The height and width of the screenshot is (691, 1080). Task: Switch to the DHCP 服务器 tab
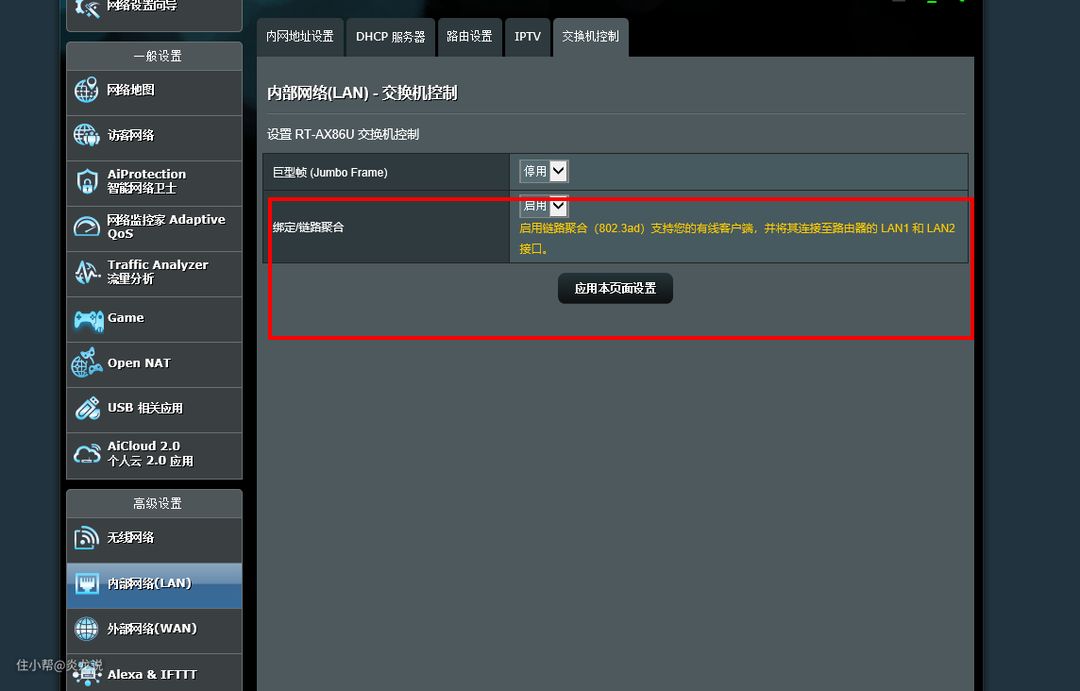click(391, 37)
